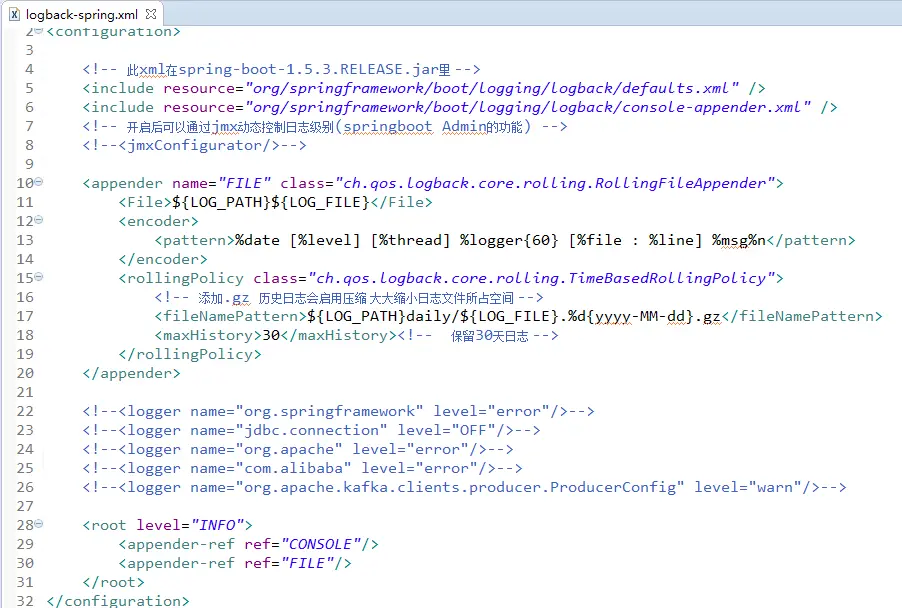
Task: Click the closing appender tag on line 20
Action: tap(131, 373)
